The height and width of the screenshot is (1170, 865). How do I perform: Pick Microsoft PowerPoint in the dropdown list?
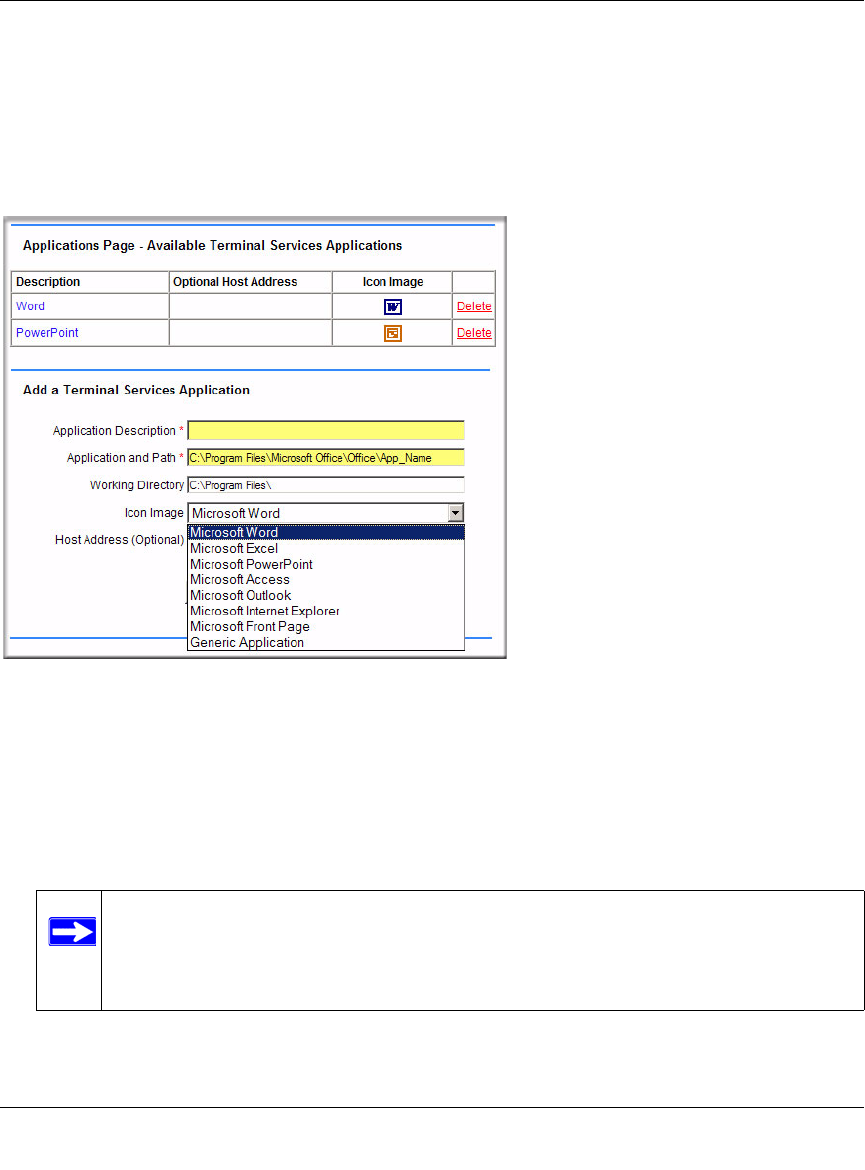pyautogui.click(x=325, y=564)
